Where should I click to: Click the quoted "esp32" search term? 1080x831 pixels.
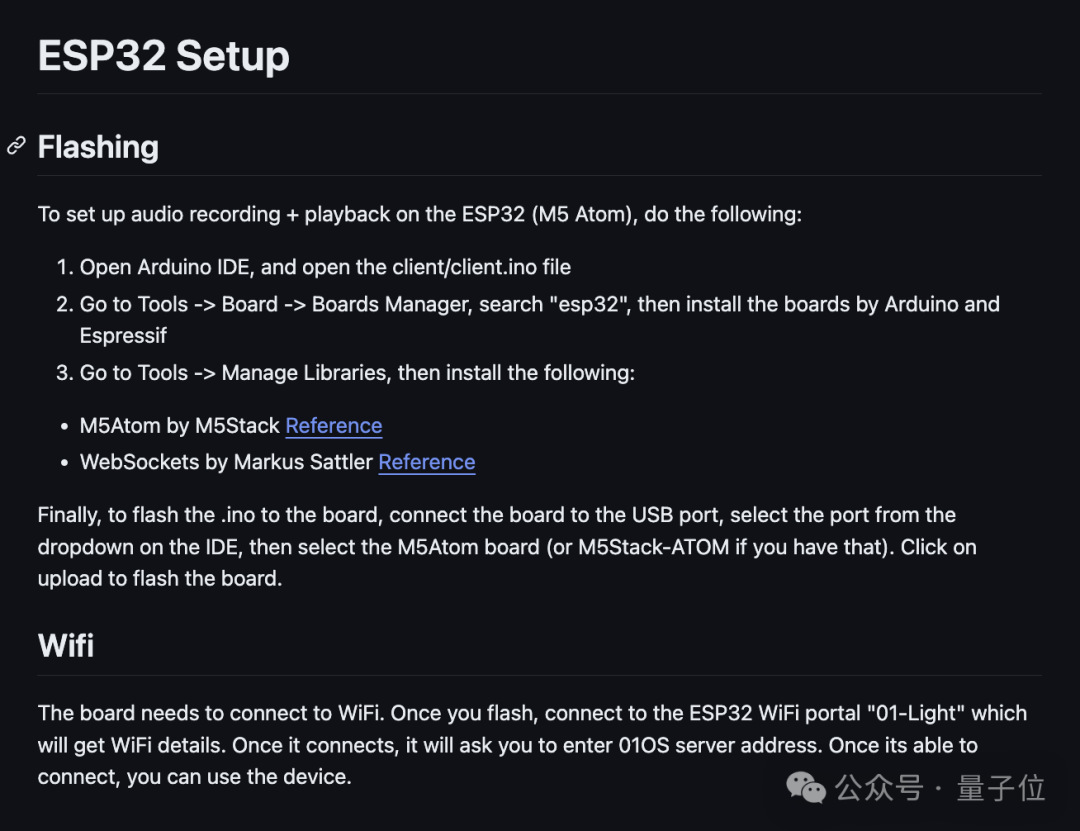click(x=589, y=304)
